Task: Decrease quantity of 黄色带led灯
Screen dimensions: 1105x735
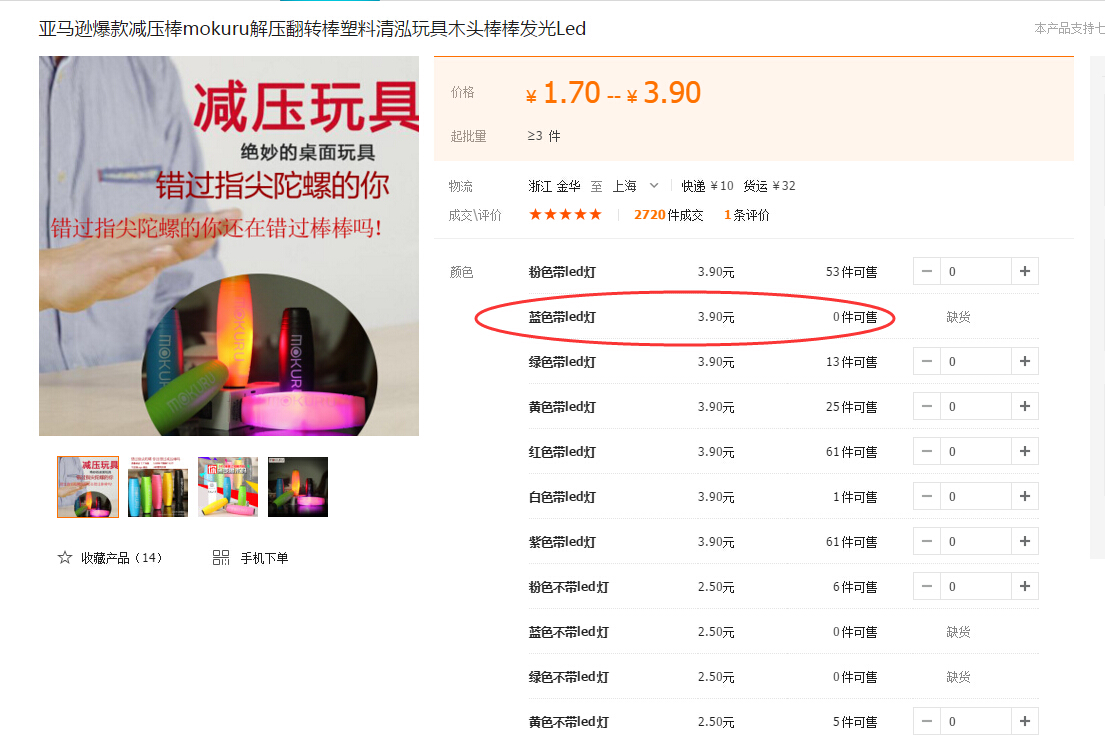Action: 927,407
